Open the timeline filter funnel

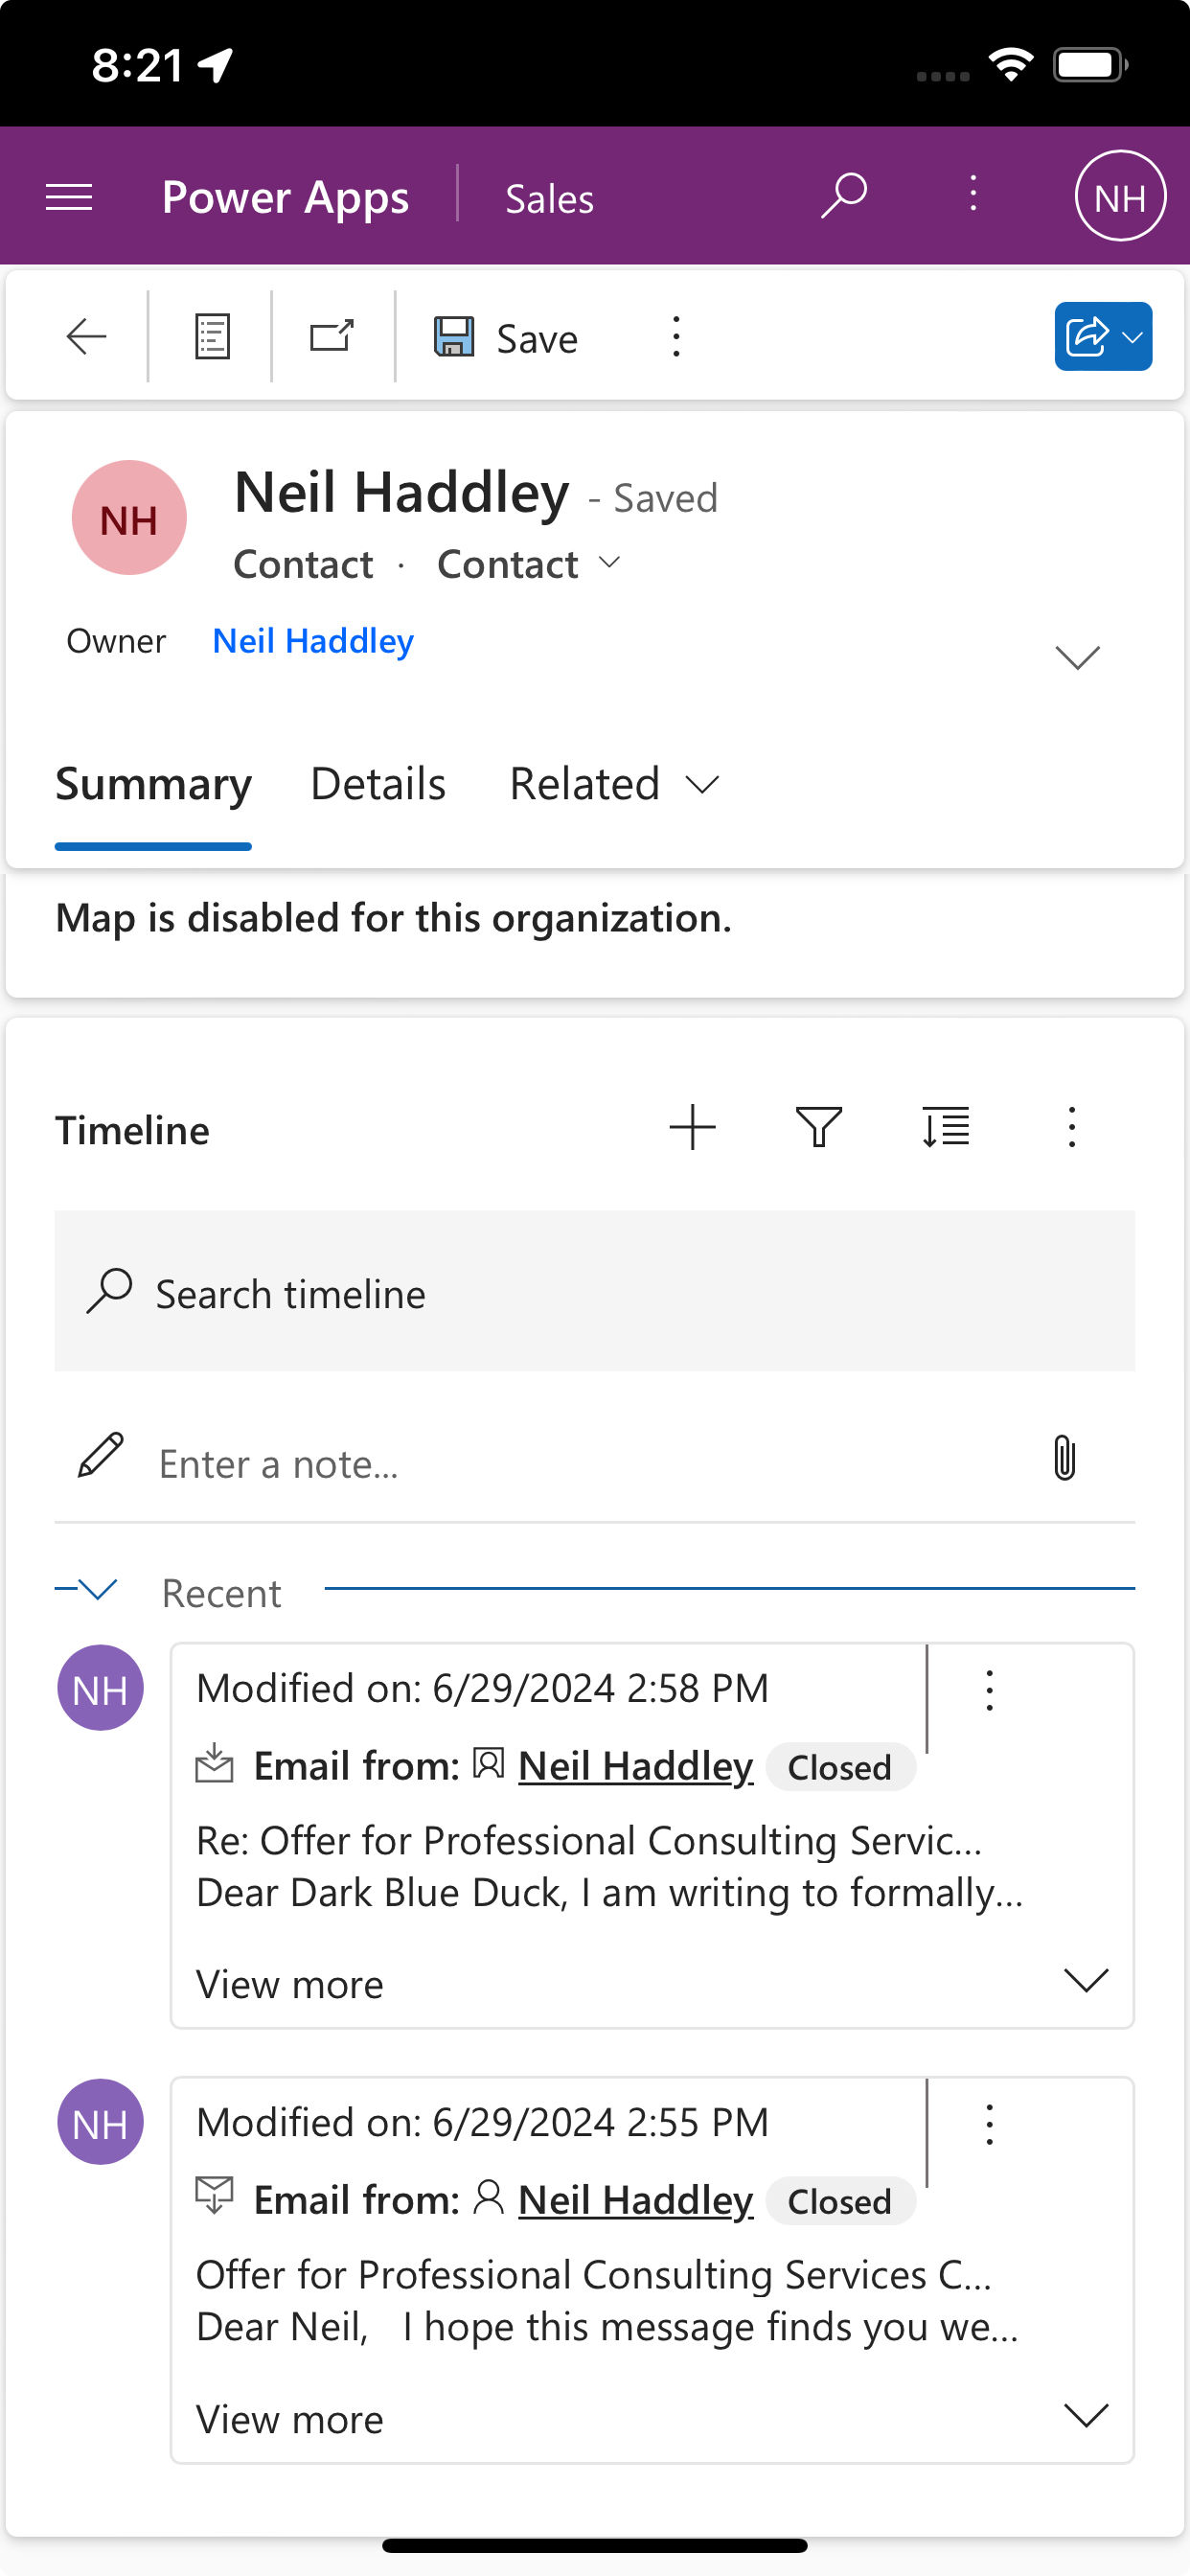point(819,1128)
